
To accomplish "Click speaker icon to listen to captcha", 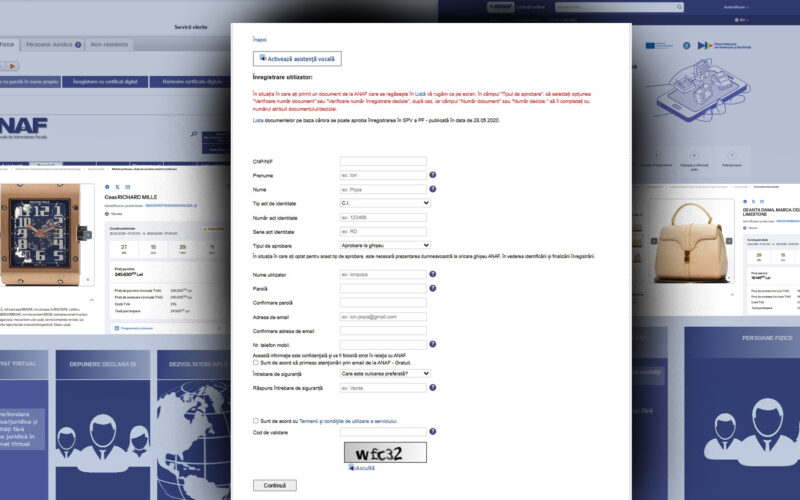I will [x=350, y=467].
